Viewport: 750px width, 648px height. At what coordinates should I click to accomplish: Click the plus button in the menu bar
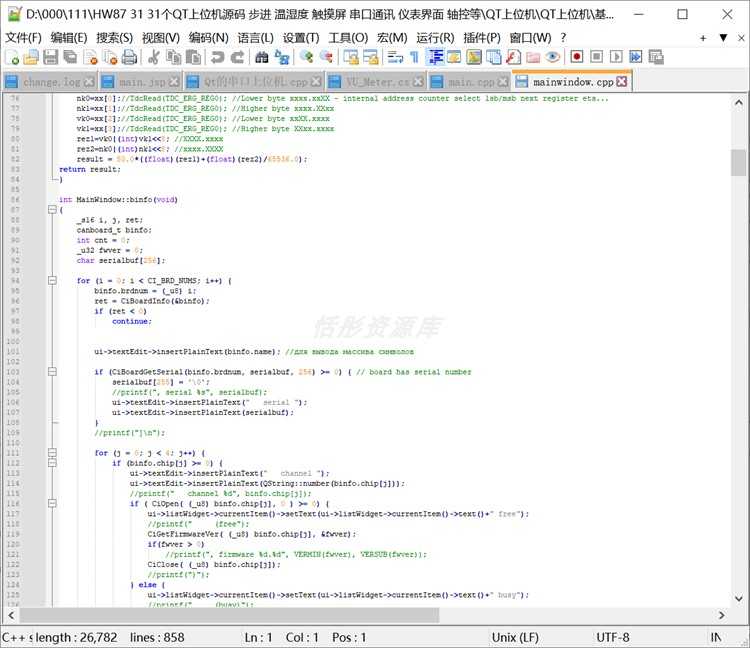703,38
